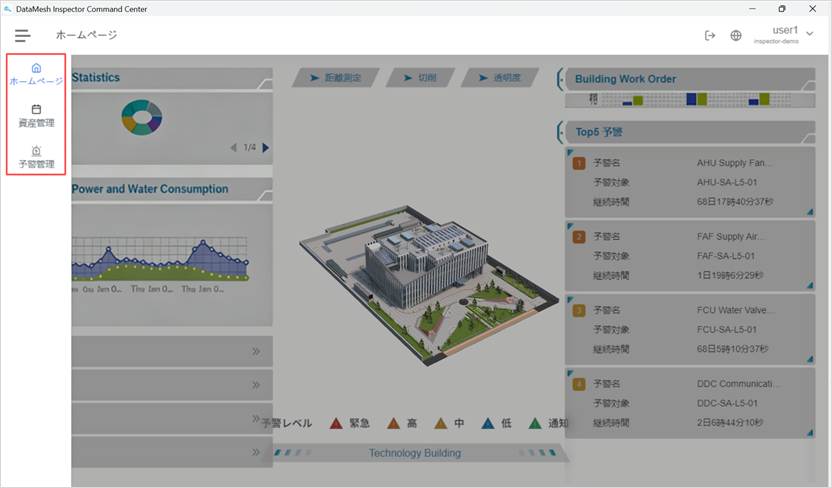The image size is (832, 488).
Task: Click the 低 blue triangle legend icon
Action: (x=486, y=423)
